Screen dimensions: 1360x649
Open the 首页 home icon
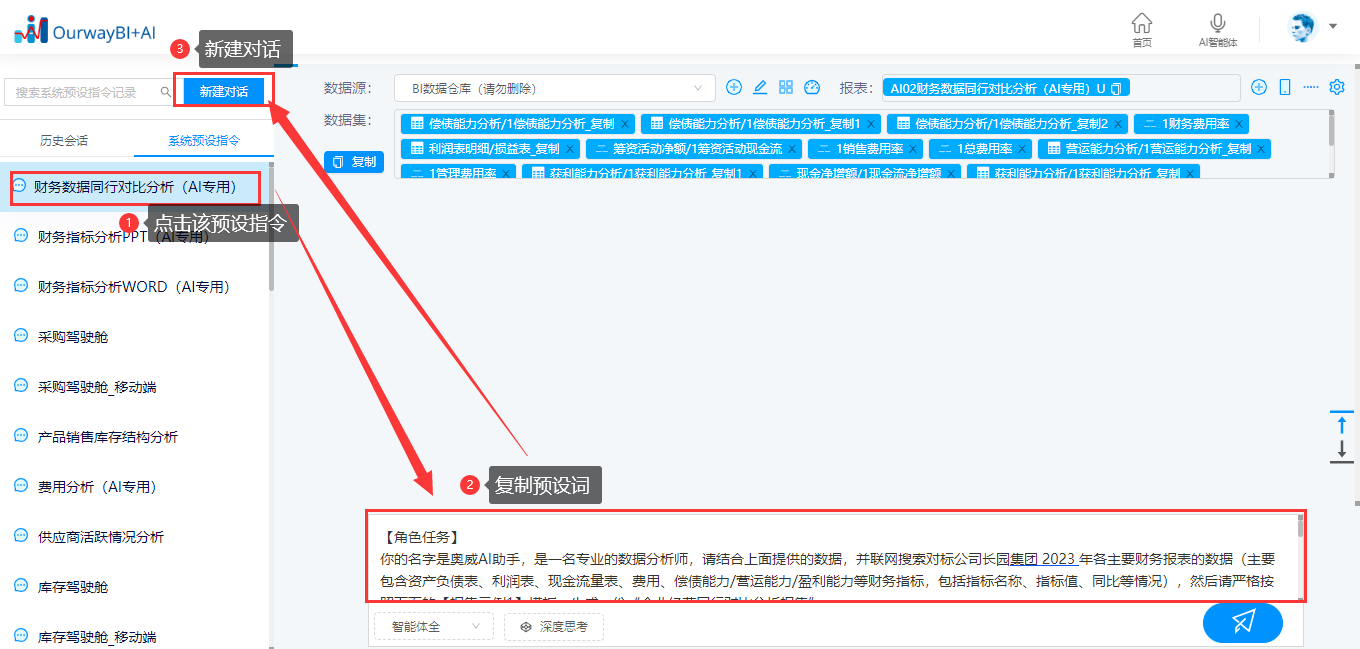tap(1141, 23)
